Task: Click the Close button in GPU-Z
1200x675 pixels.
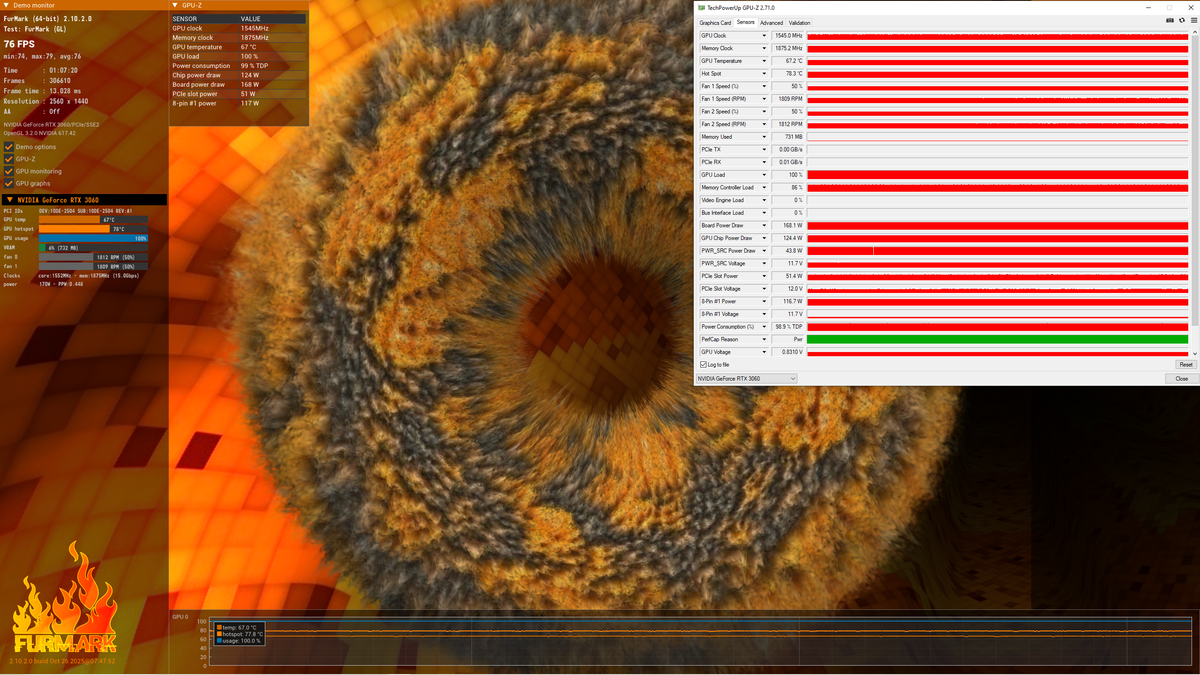Action: point(1182,379)
